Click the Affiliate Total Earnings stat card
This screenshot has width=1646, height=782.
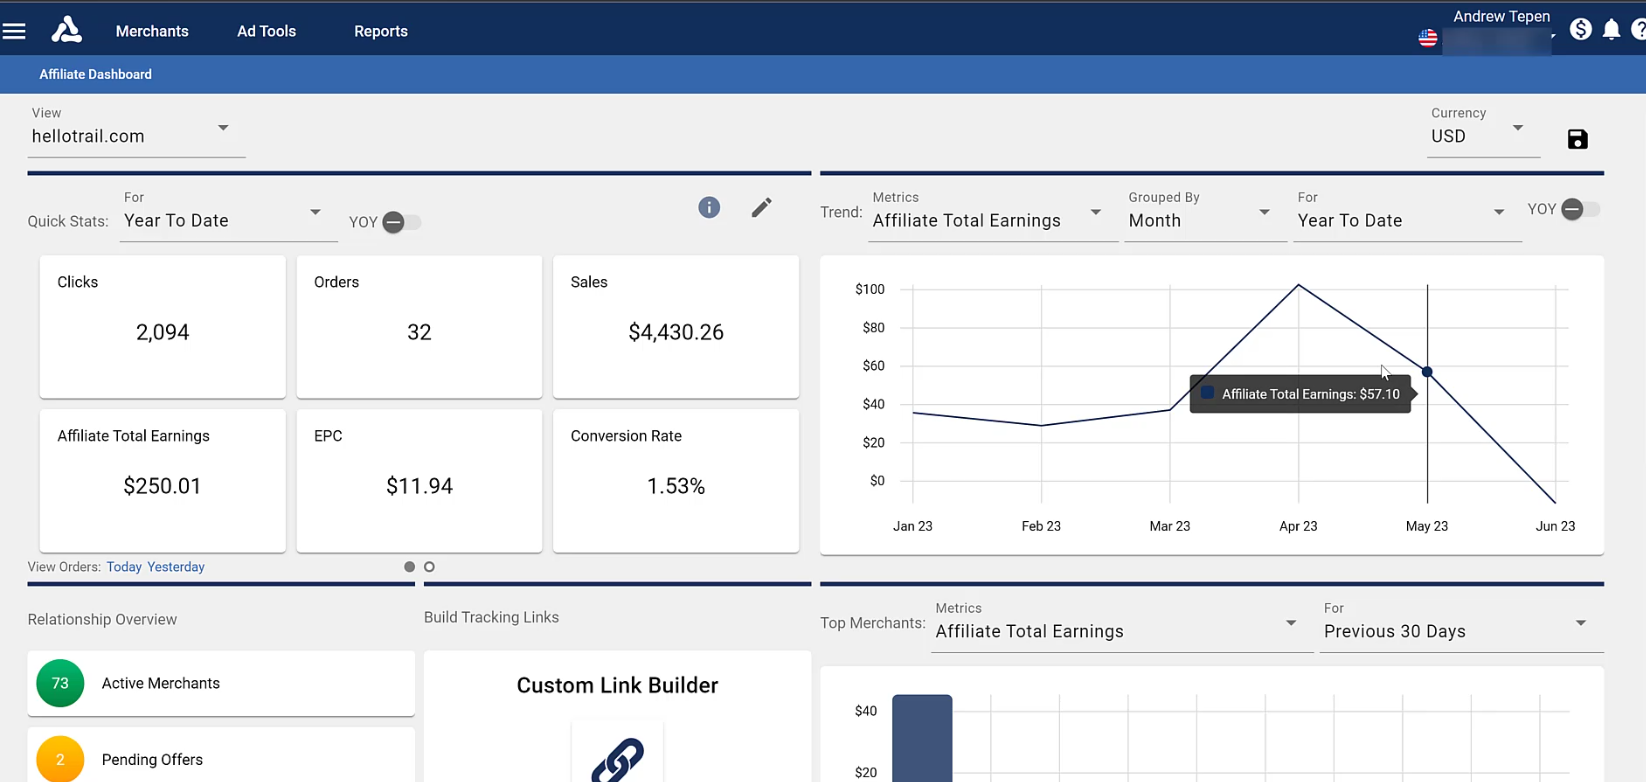[x=163, y=480]
